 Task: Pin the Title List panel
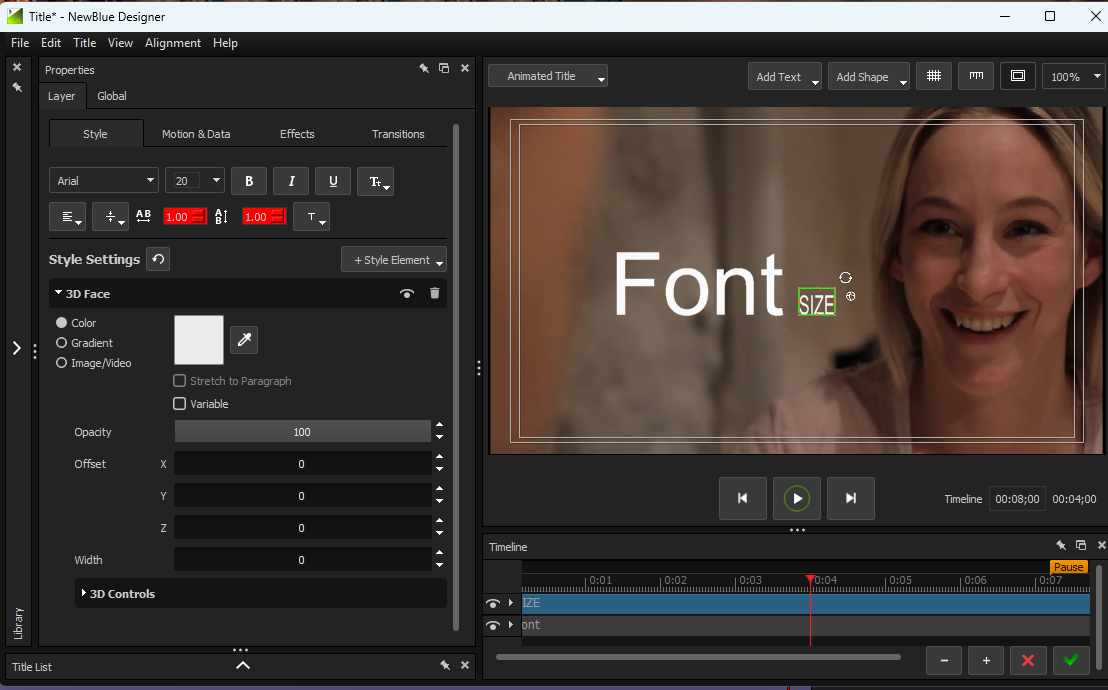pyautogui.click(x=444, y=665)
